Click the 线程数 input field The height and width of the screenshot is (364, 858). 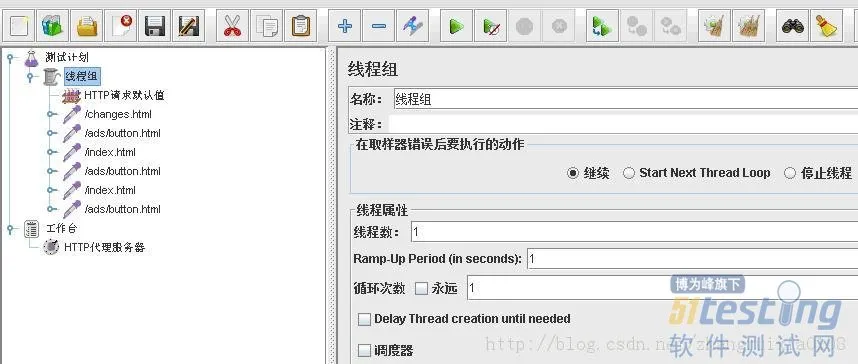tap(634, 232)
